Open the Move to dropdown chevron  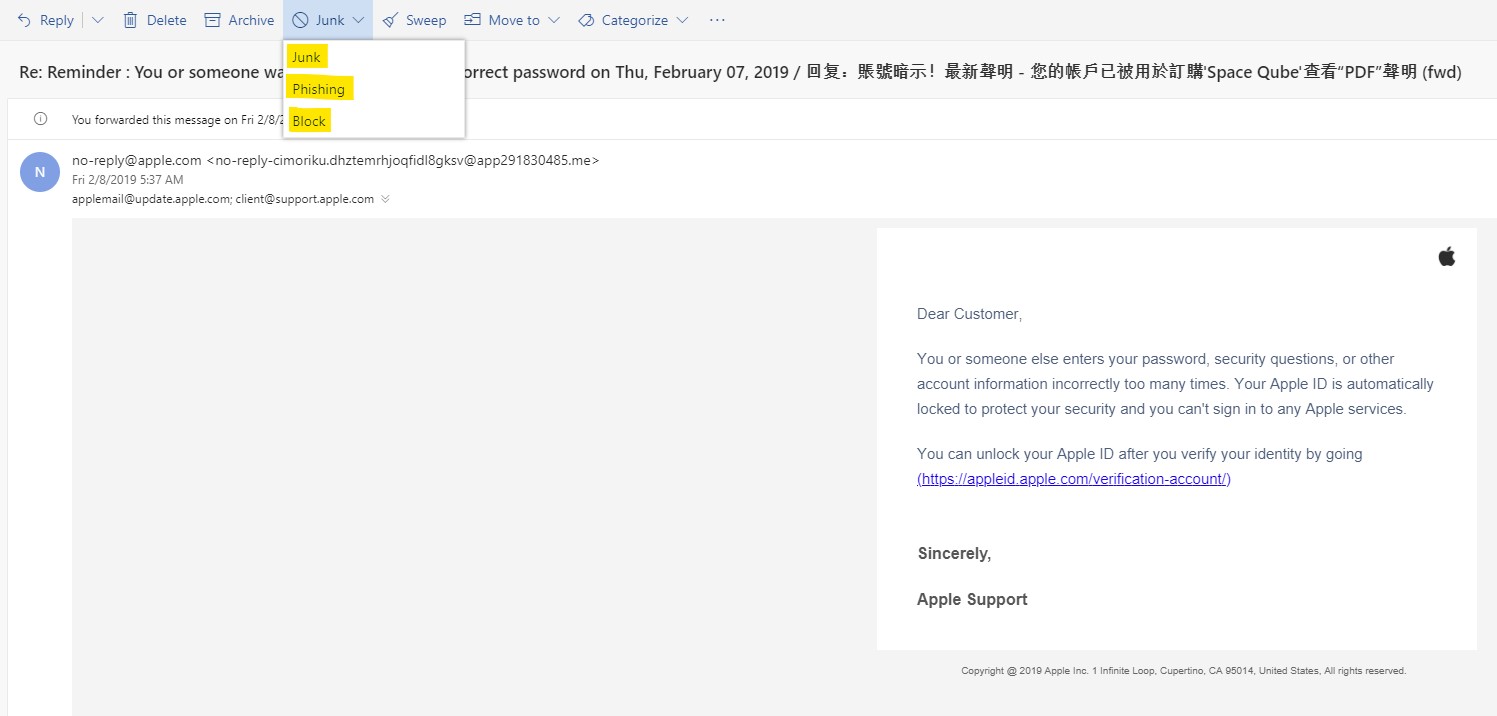[554, 20]
